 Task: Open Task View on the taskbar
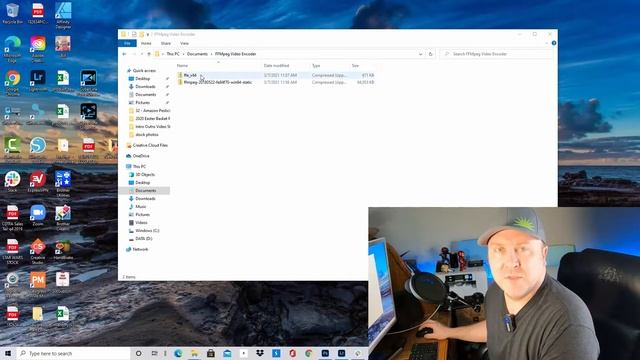click(x=154, y=353)
